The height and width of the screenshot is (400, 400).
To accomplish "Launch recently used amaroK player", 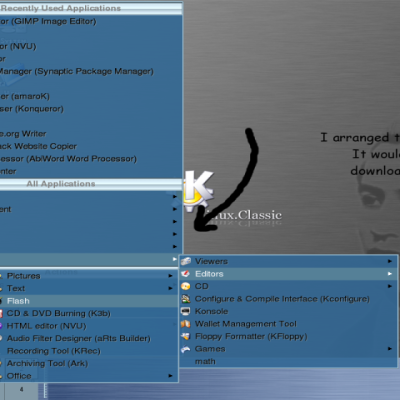I will tap(91, 96).
